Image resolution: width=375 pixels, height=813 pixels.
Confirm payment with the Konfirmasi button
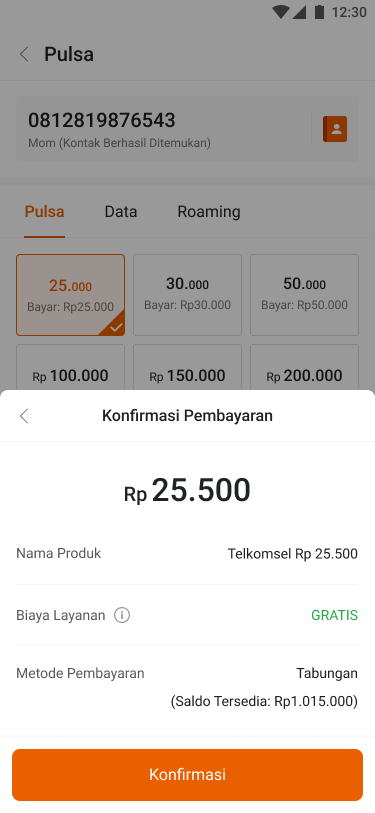[187, 775]
